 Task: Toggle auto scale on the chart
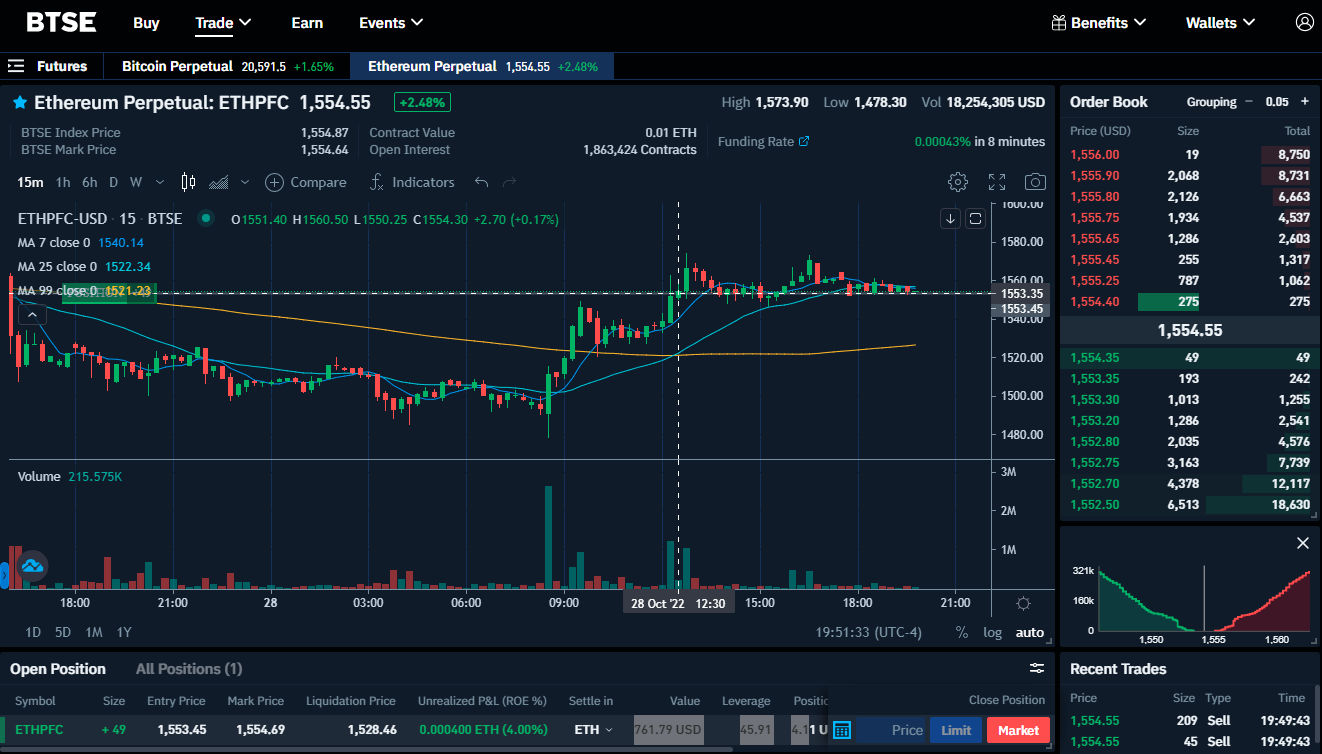tap(1030, 632)
